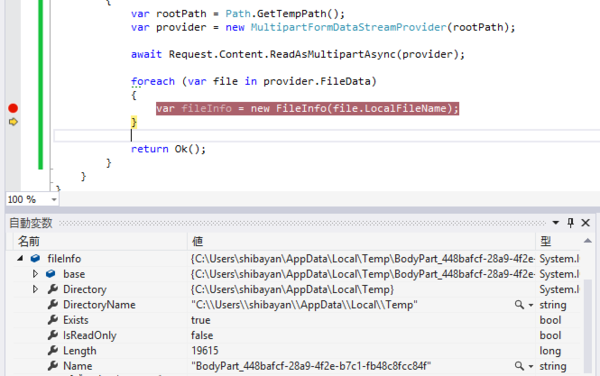This screenshot has height=376, width=600.
Task: Select the Directory property name
Action: click(85, 290)
